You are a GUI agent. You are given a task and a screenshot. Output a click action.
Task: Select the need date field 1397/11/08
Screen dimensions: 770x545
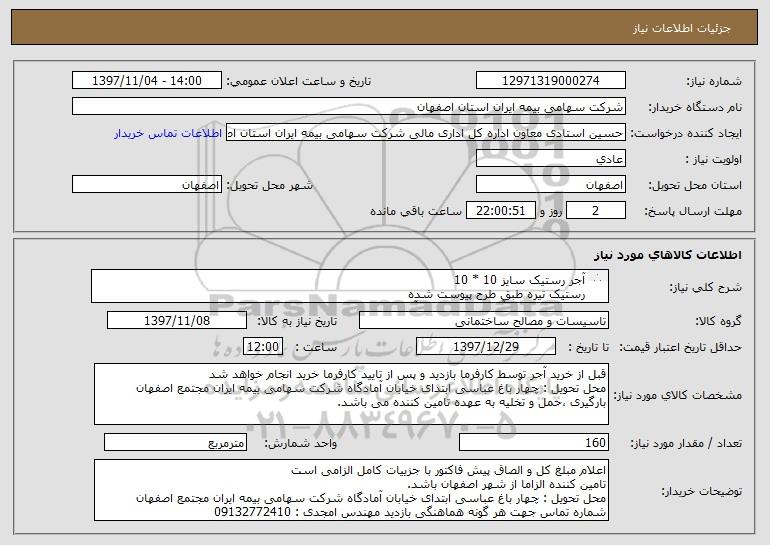pos(177,321)
